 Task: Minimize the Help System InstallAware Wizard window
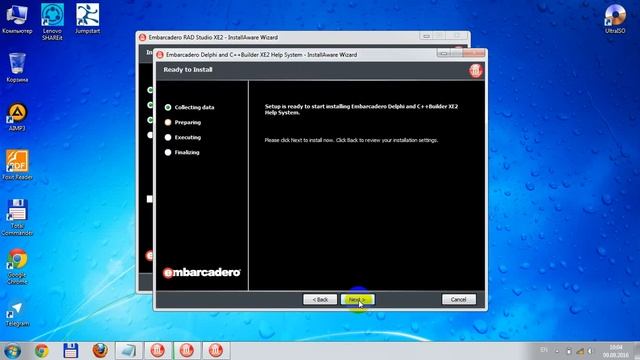[x=444, y=53]
